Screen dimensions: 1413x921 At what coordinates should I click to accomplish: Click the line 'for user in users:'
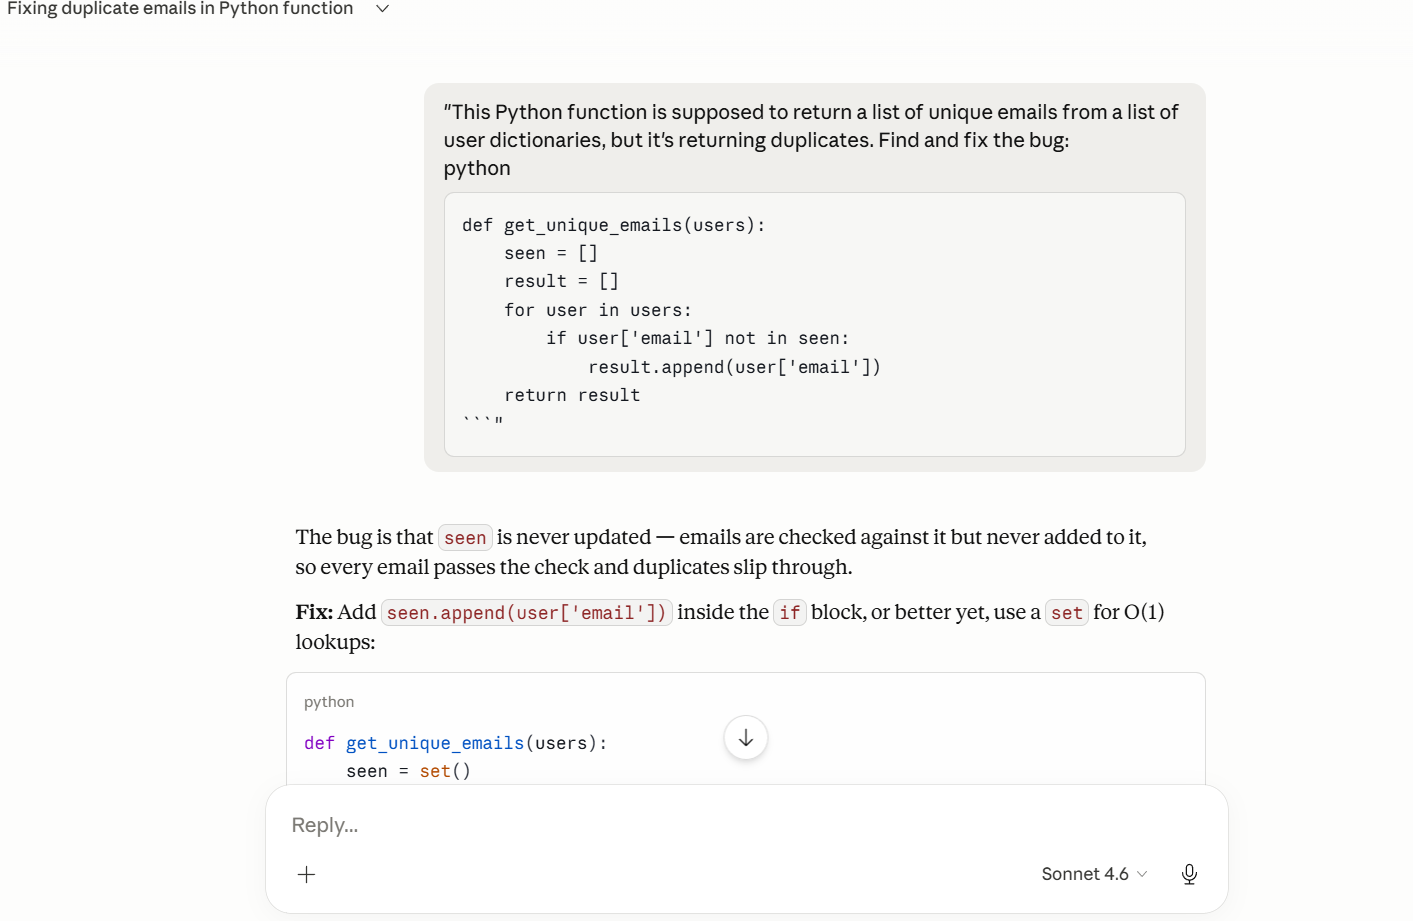tap(598, 310)
